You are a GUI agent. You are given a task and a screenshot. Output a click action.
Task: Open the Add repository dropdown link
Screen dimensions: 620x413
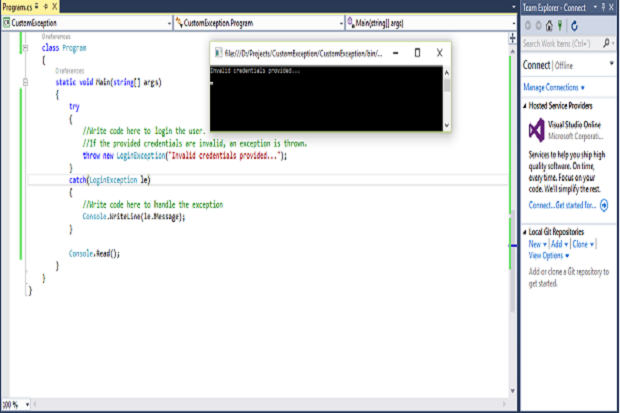click(560, 244)
